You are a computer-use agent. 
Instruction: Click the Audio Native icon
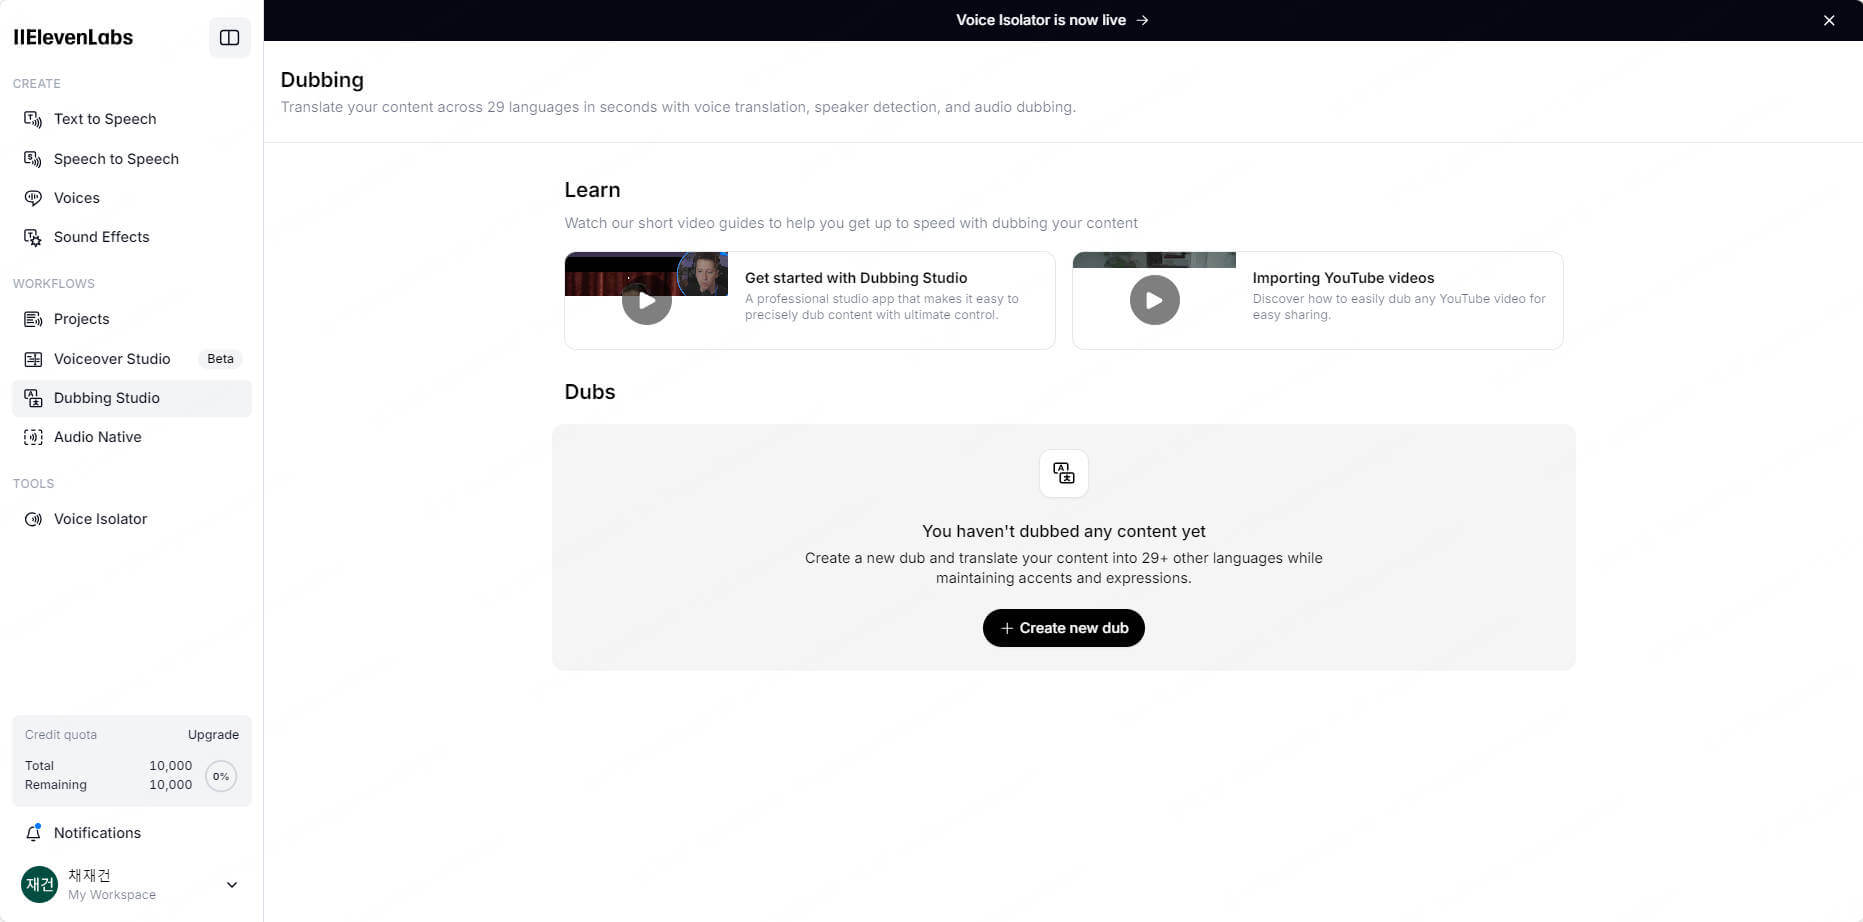pyautogui.click(x=33, y=437)
